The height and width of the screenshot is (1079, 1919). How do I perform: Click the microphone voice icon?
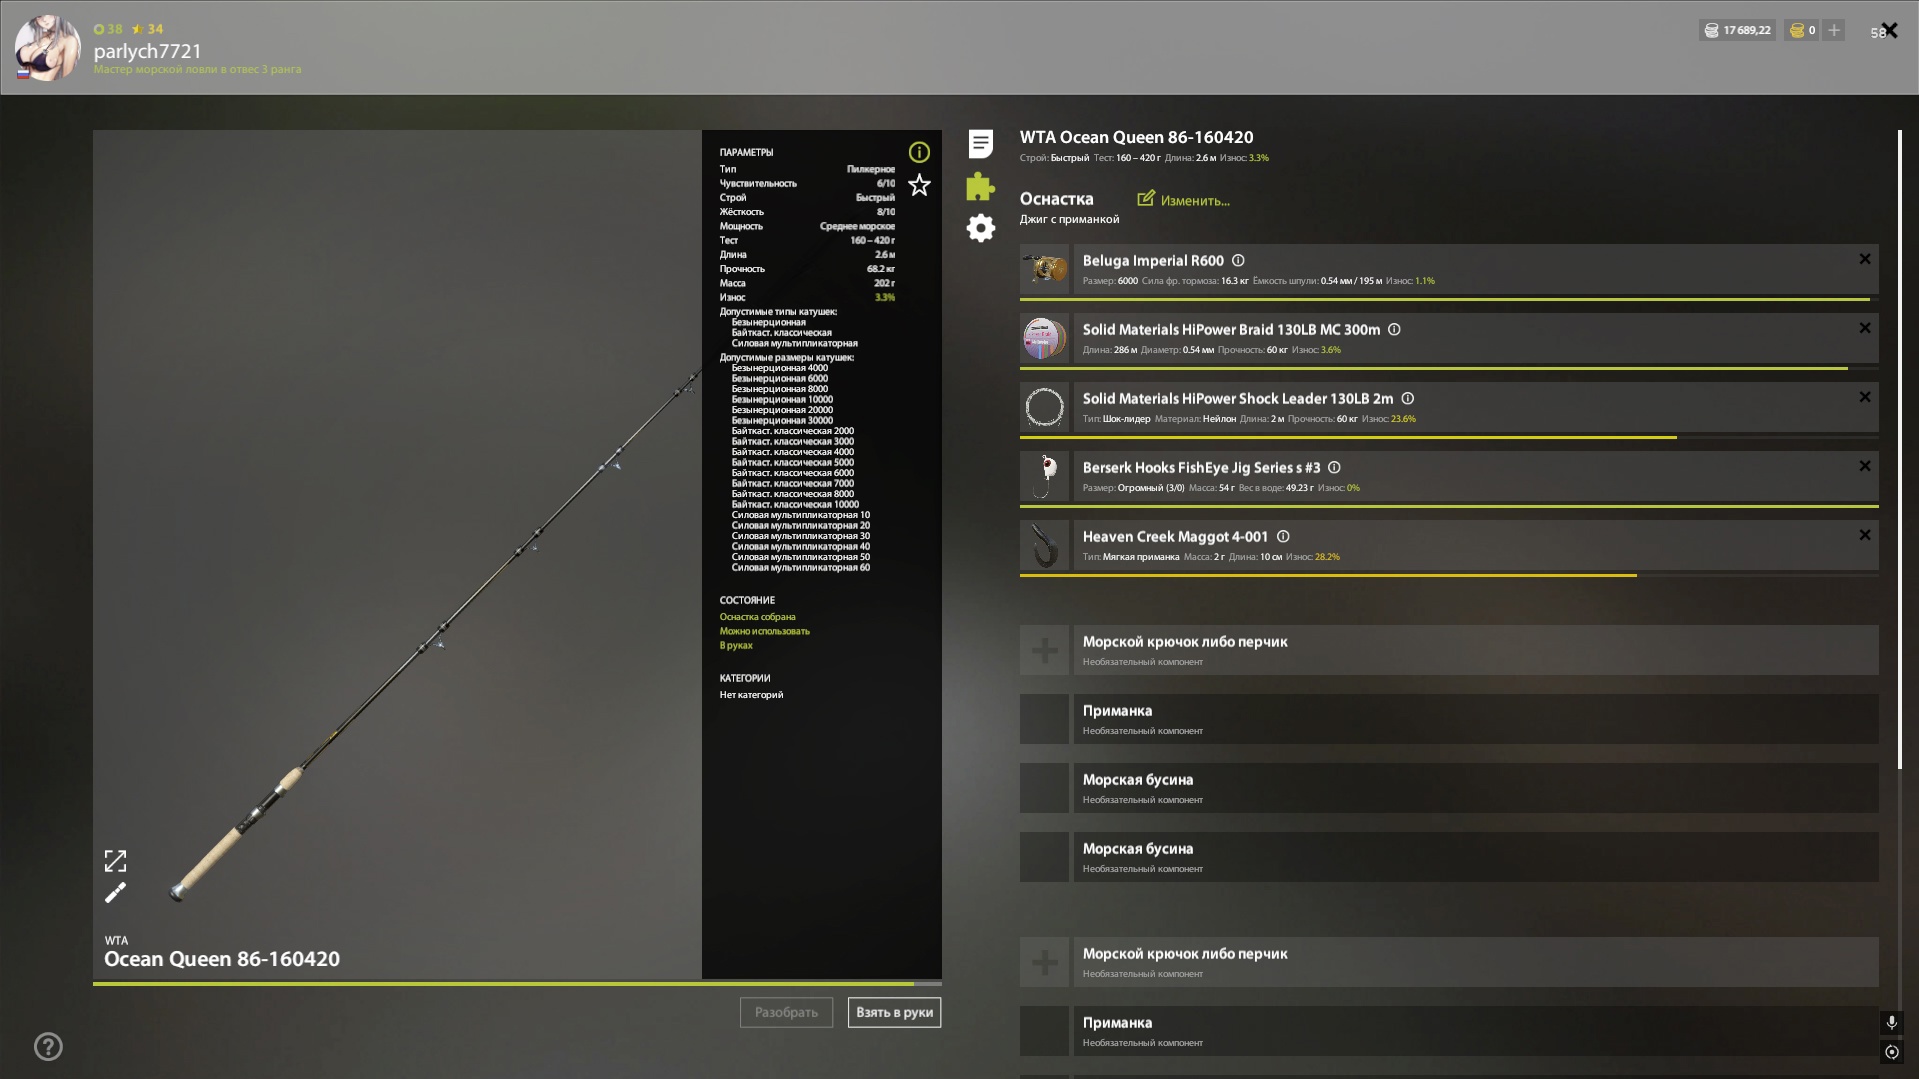pyautogui.click(x=1891, y=1022)
